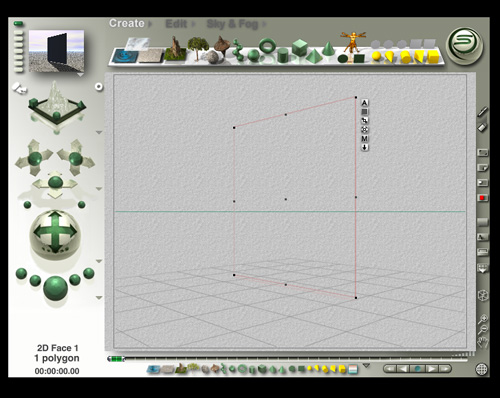Add the golden human figure object

(353, 42)
